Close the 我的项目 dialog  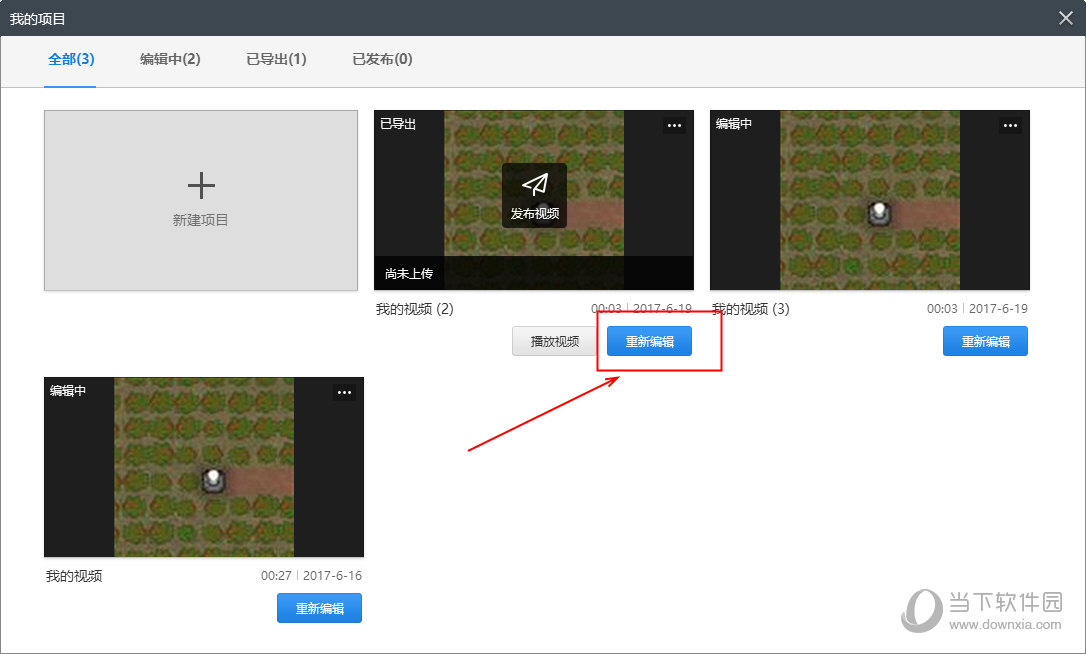tap(1068, 18)
